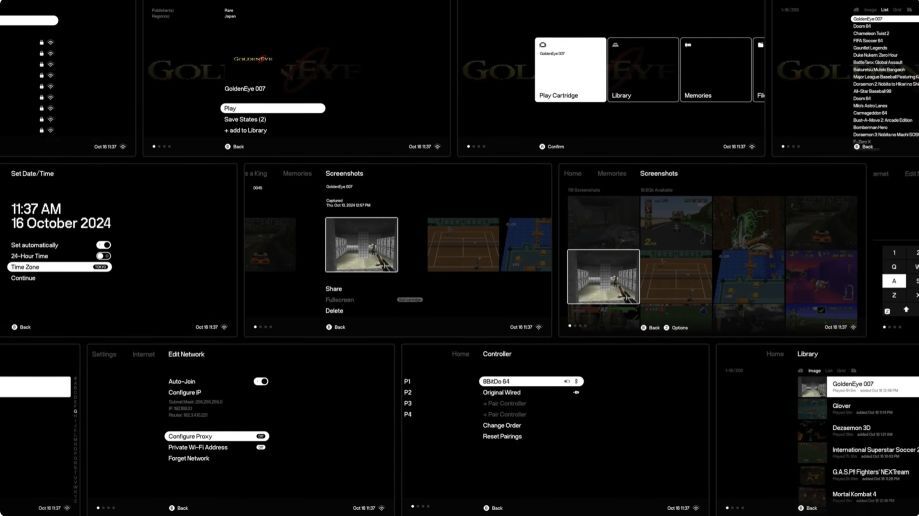This screenshot has width=919, height=516.
Task: Toggle Private Wi-Fi Address switch
Action: pos(261,447)
